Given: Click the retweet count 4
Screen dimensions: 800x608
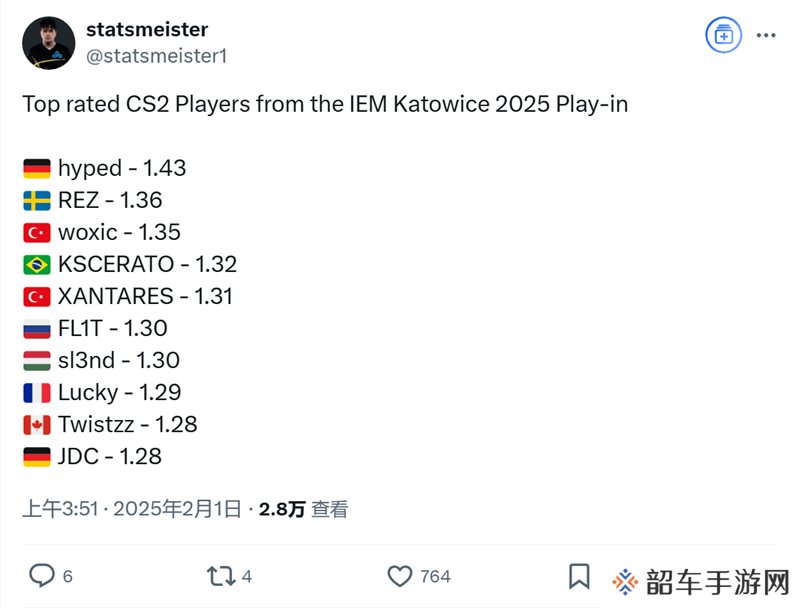Looking at the screenshot, I should (247, 576).
